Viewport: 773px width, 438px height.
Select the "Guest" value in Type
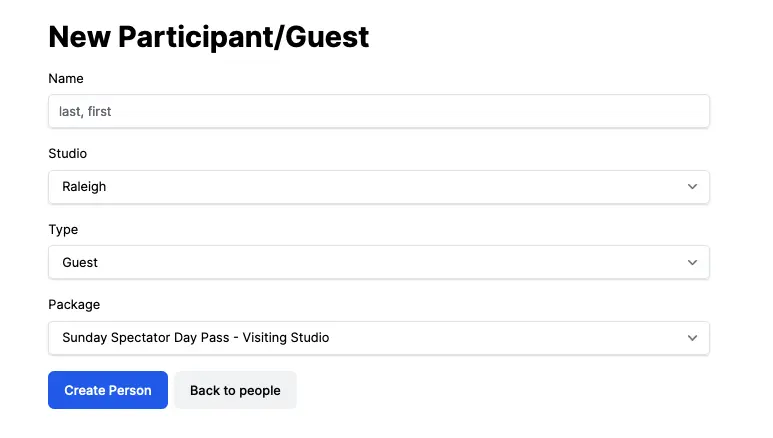click(x=80, y=263)
